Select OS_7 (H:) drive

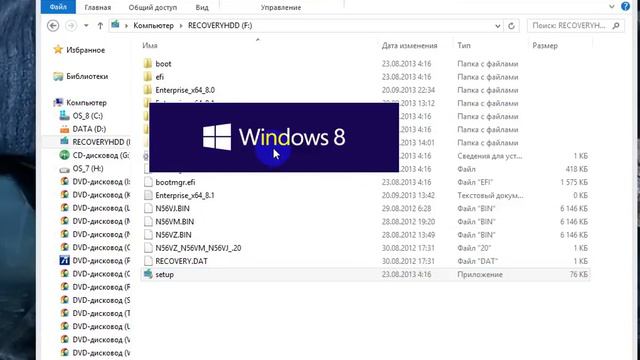pyautogui.click(x=88, y=168)
